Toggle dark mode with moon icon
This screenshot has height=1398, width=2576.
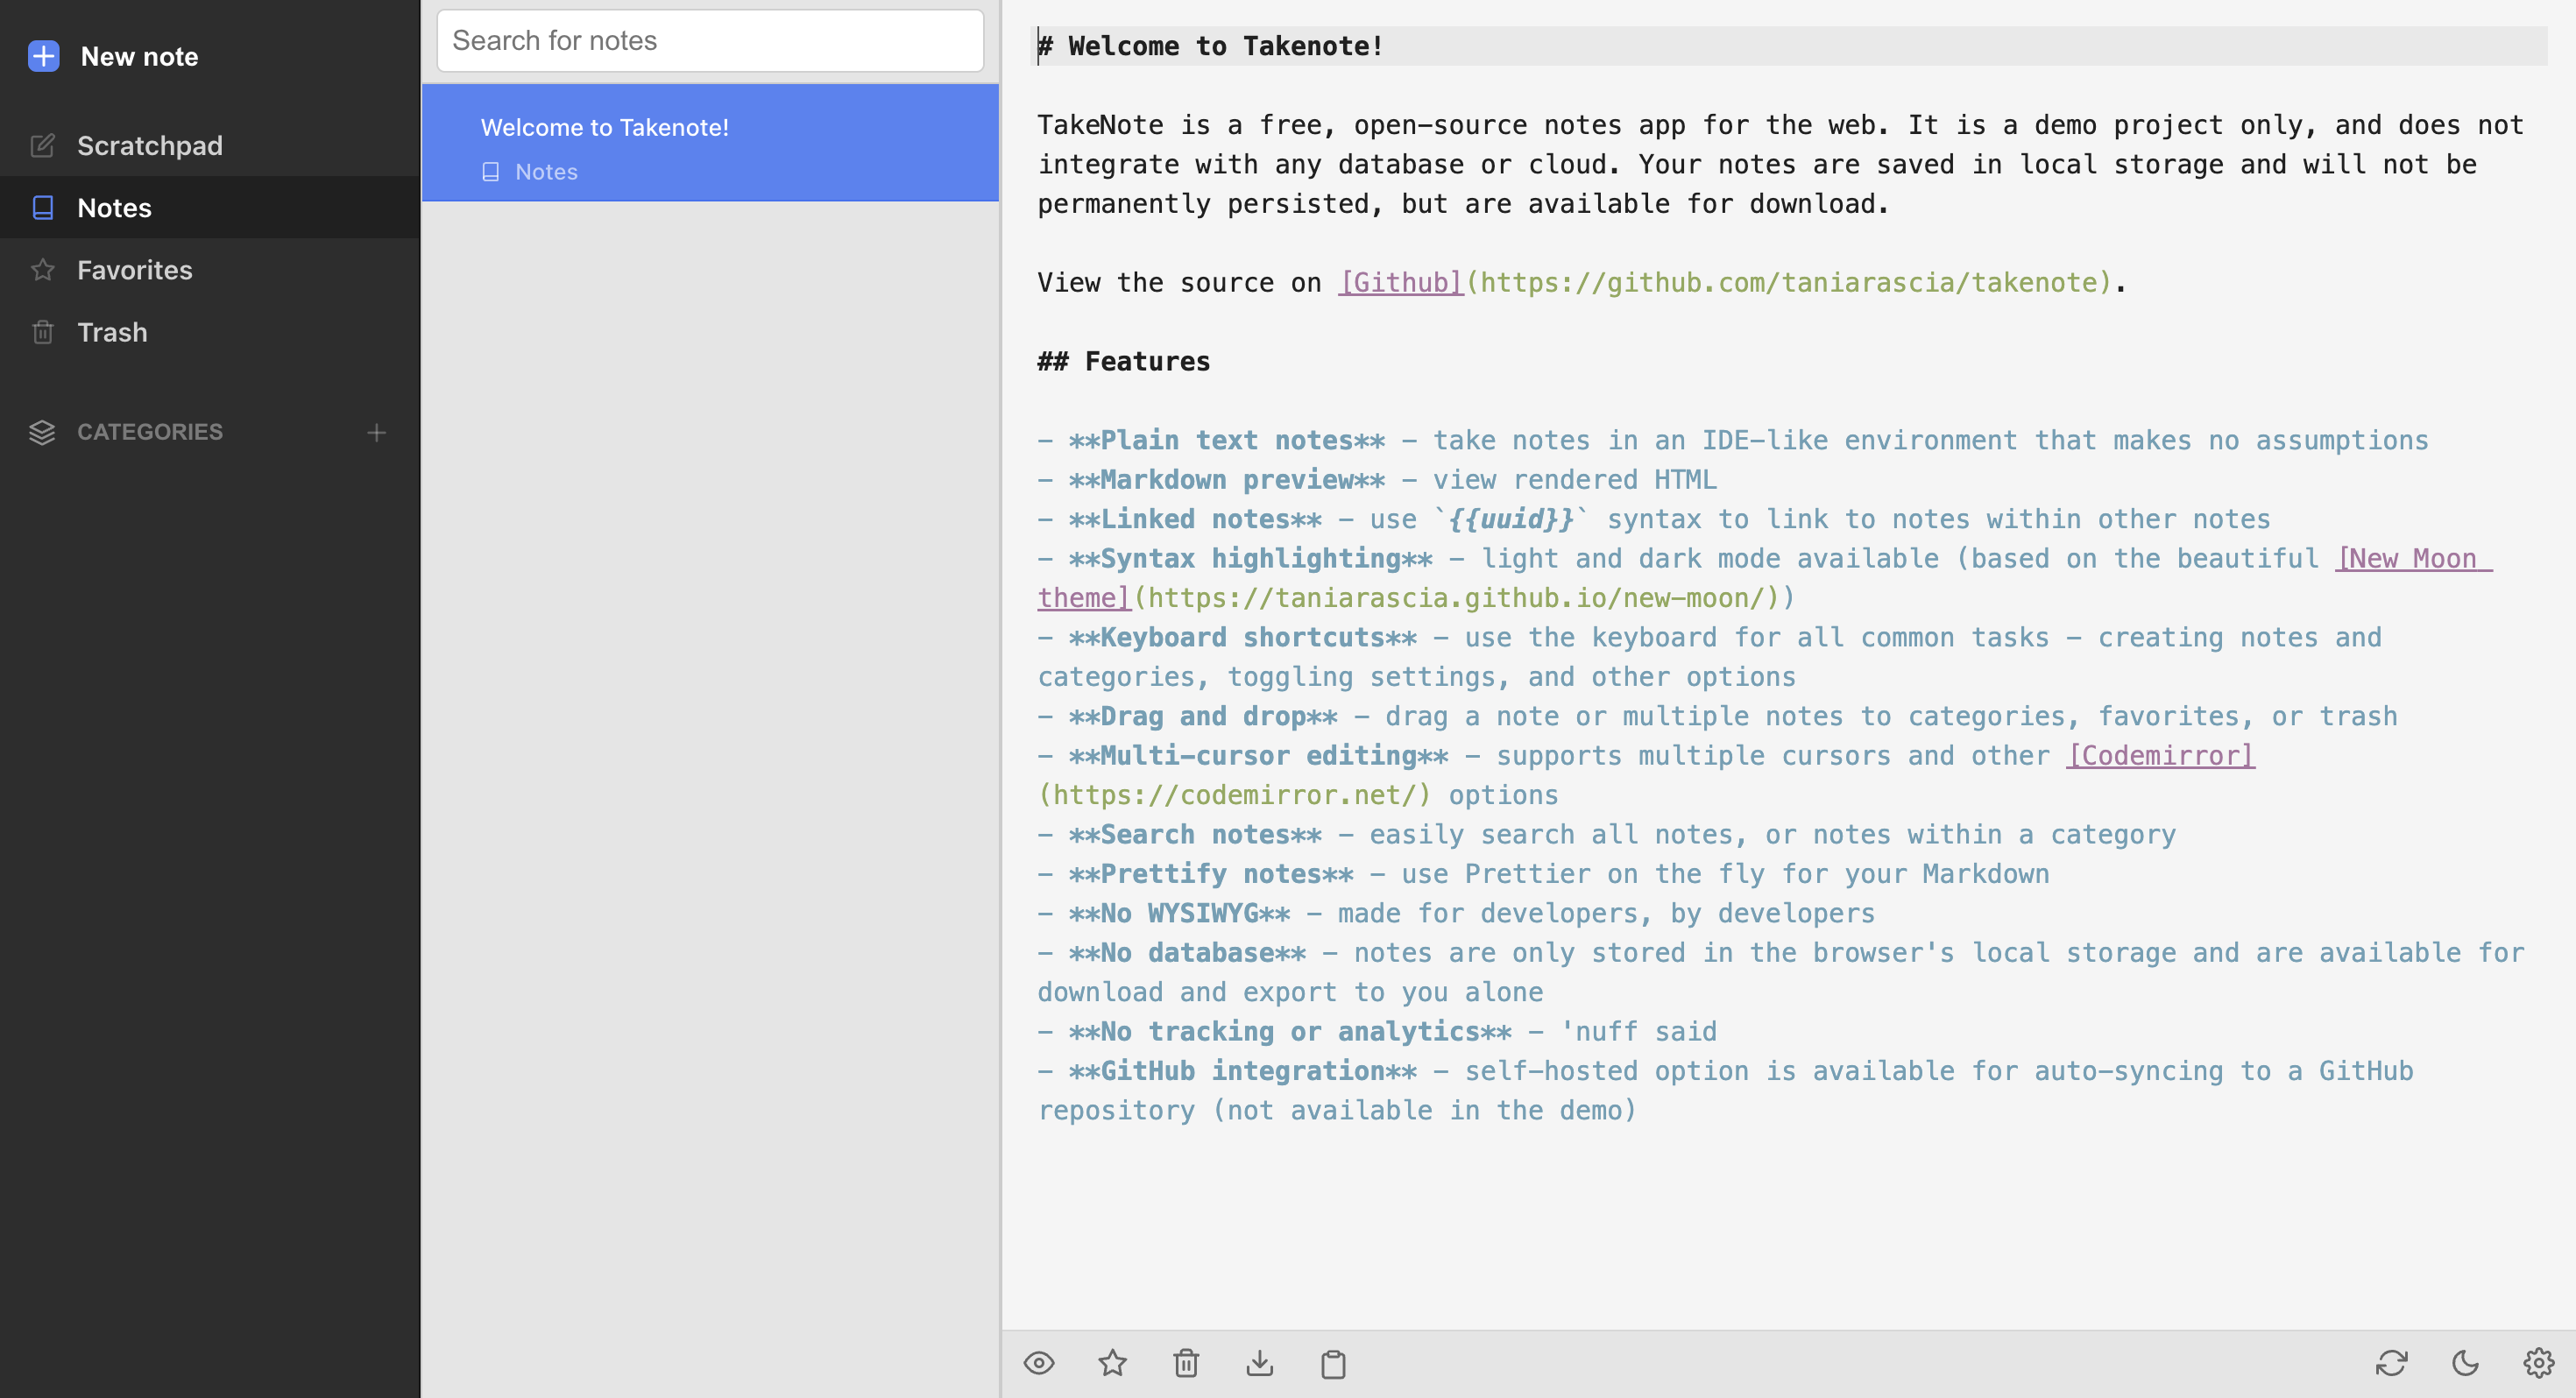coord(2465,1363)
